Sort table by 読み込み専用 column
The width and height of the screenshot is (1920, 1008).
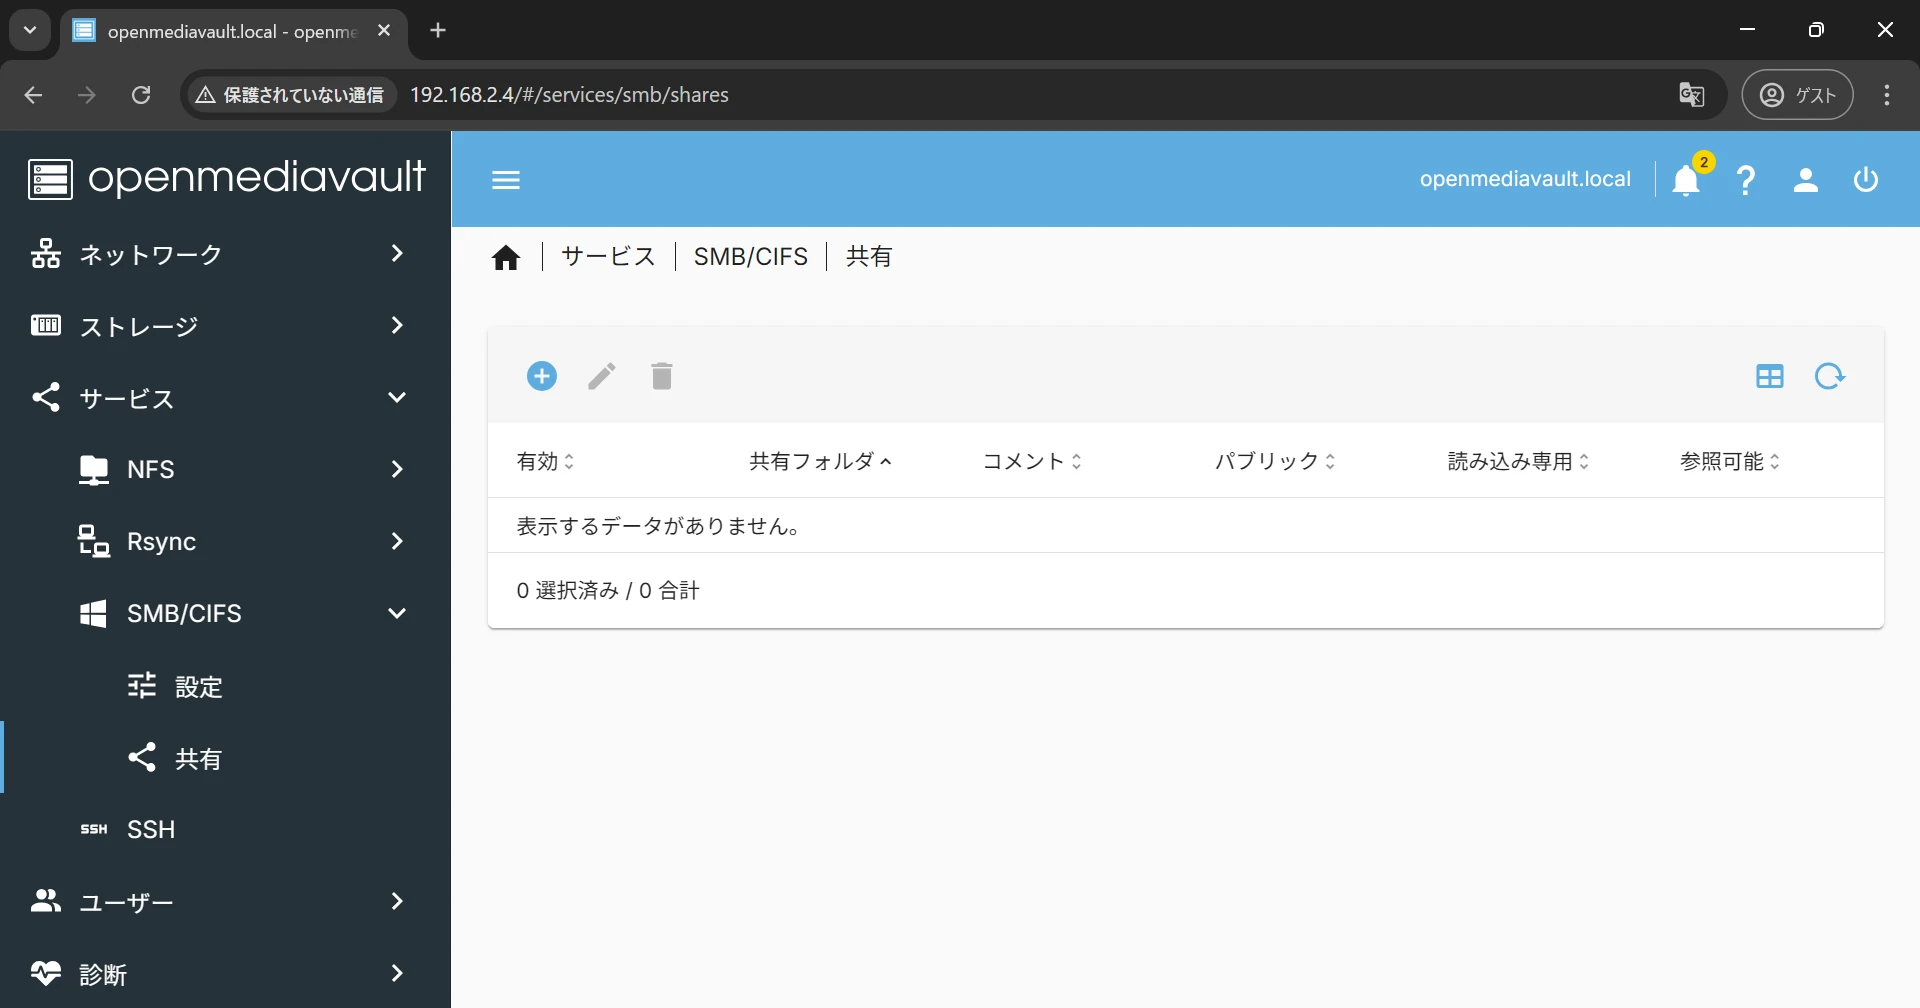(x=1518, y=461)
